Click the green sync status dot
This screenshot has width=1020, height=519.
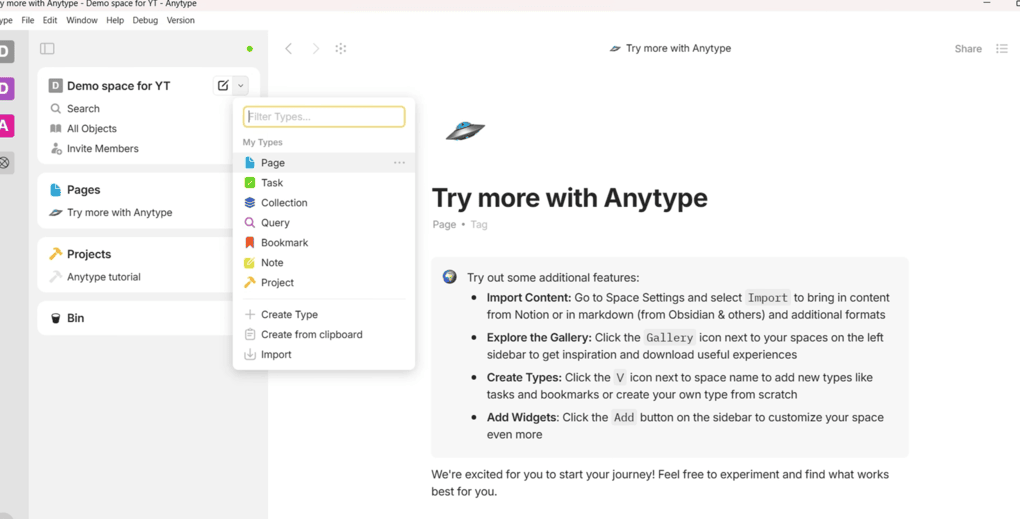click(x=250, y=49)
